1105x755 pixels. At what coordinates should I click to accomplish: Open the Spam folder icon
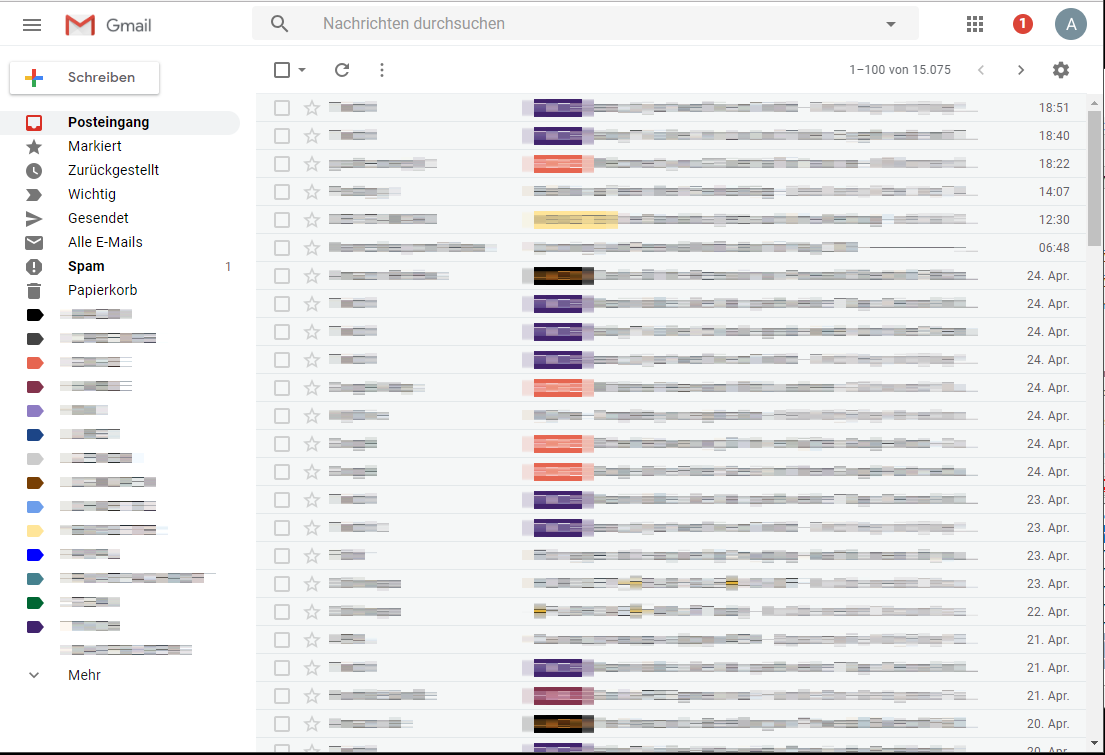pos(34,266)
